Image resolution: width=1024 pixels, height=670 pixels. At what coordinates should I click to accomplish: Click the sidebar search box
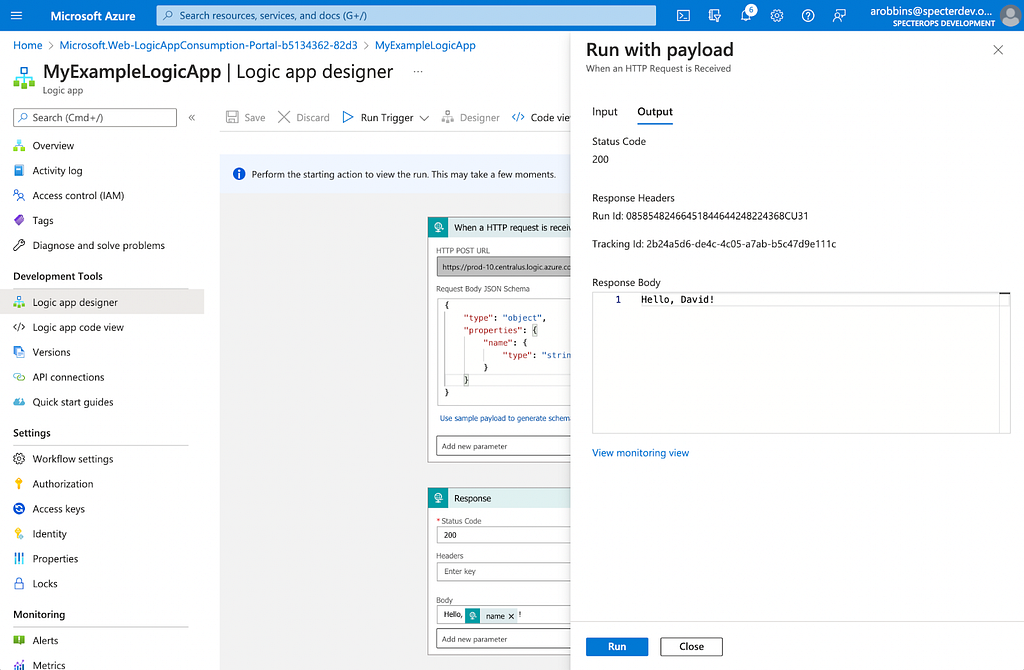pos(95,118)
